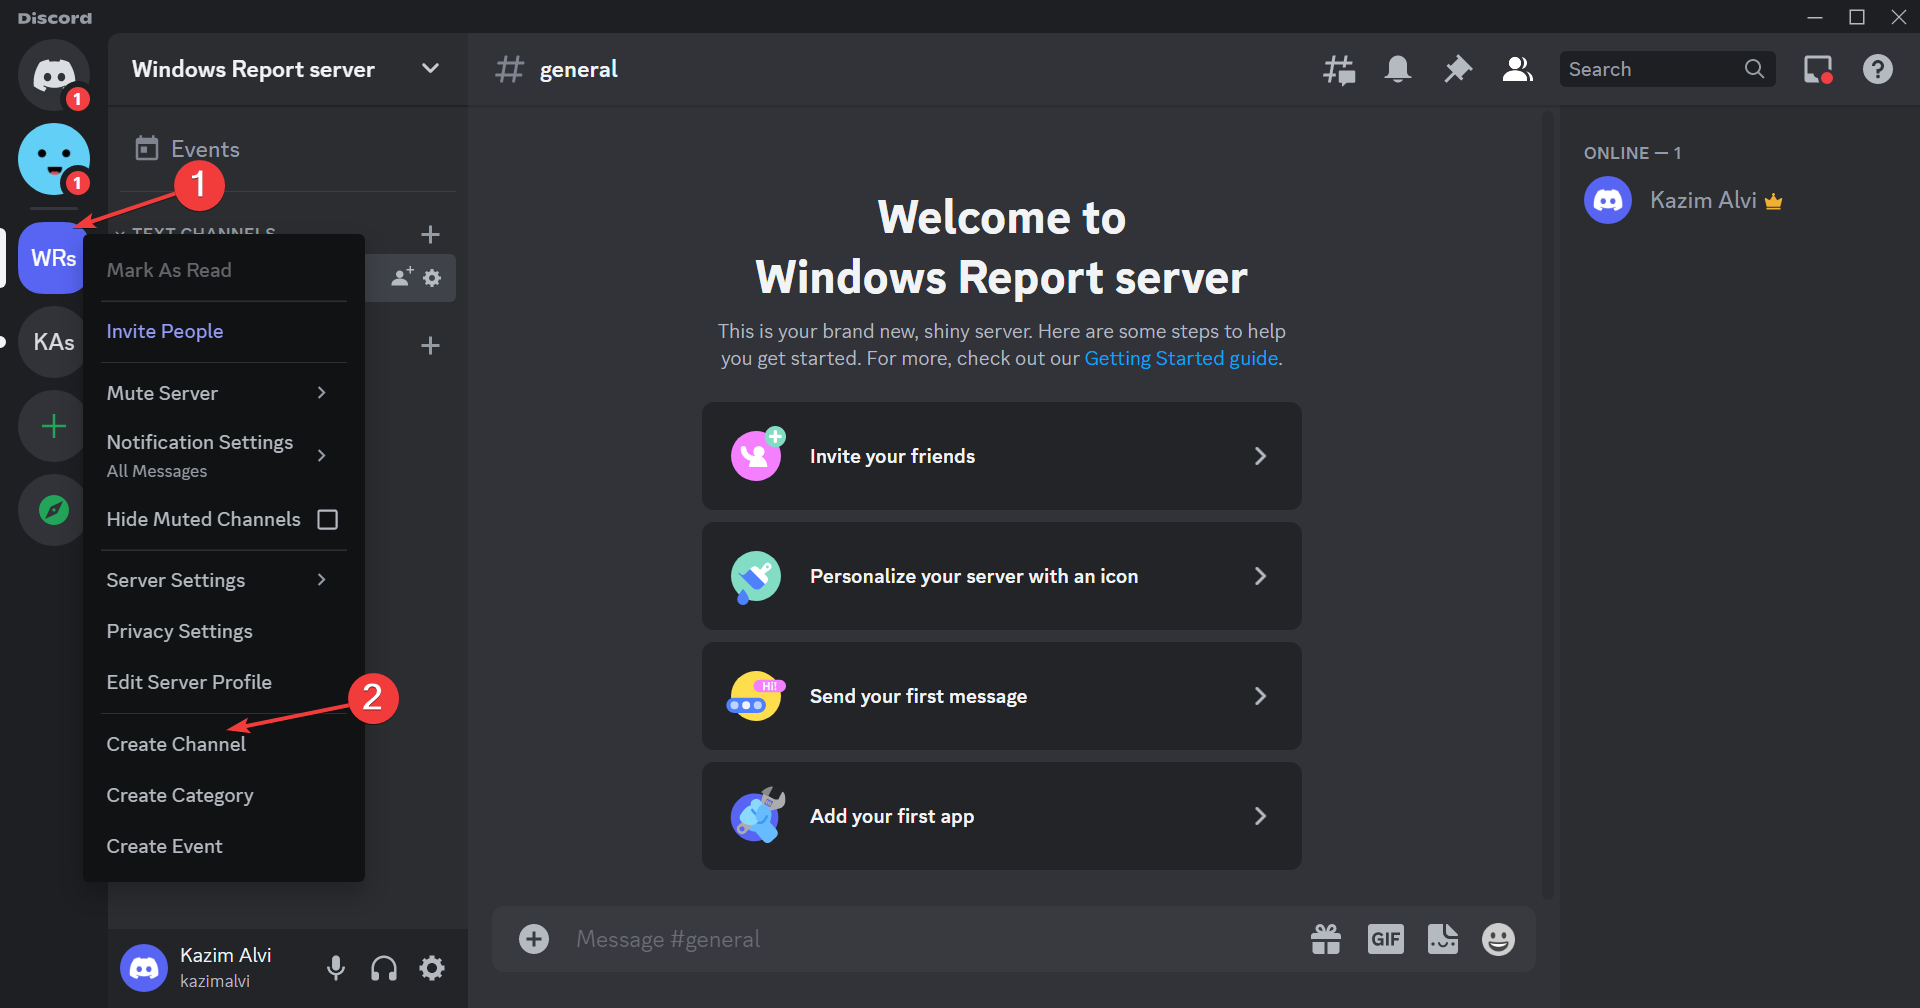Open the Send your first message card

[1001, 696]
